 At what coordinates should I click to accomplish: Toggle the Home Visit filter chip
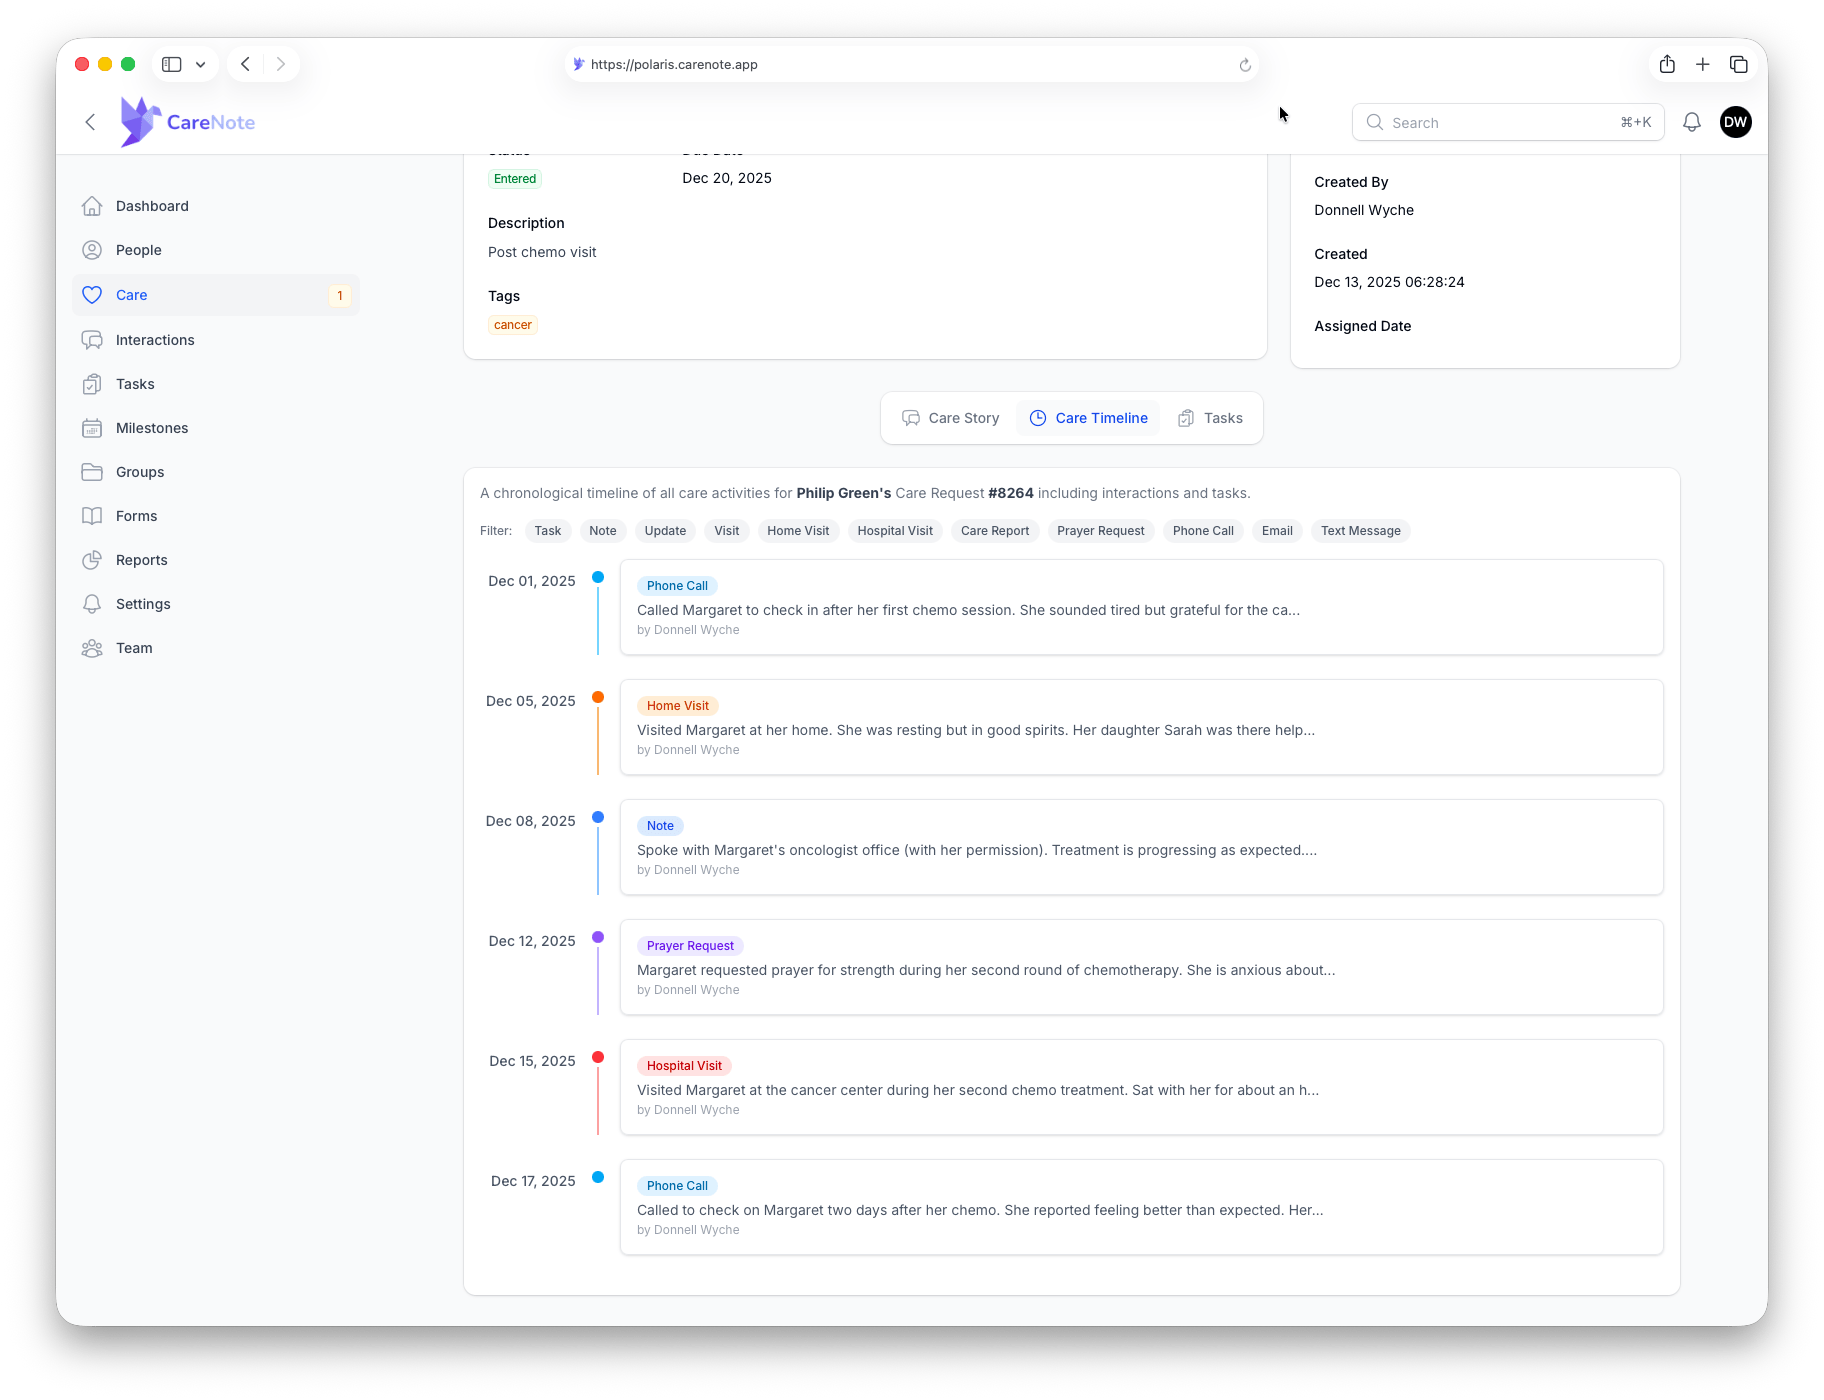(797, 531)
